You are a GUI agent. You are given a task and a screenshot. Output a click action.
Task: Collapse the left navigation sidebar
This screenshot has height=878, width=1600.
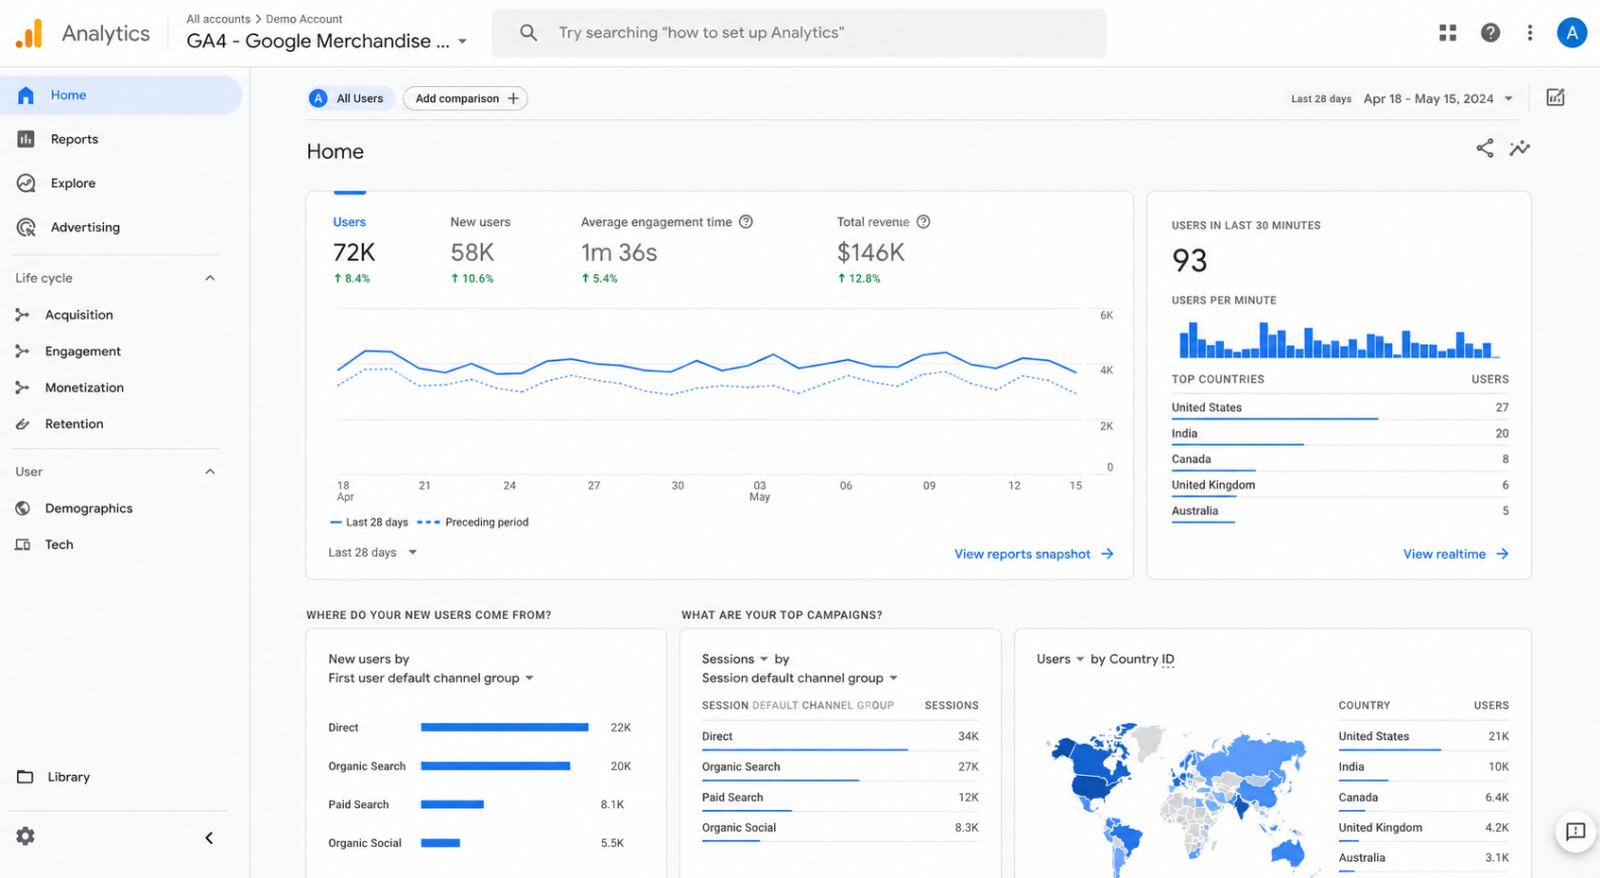tap(209, 838)
